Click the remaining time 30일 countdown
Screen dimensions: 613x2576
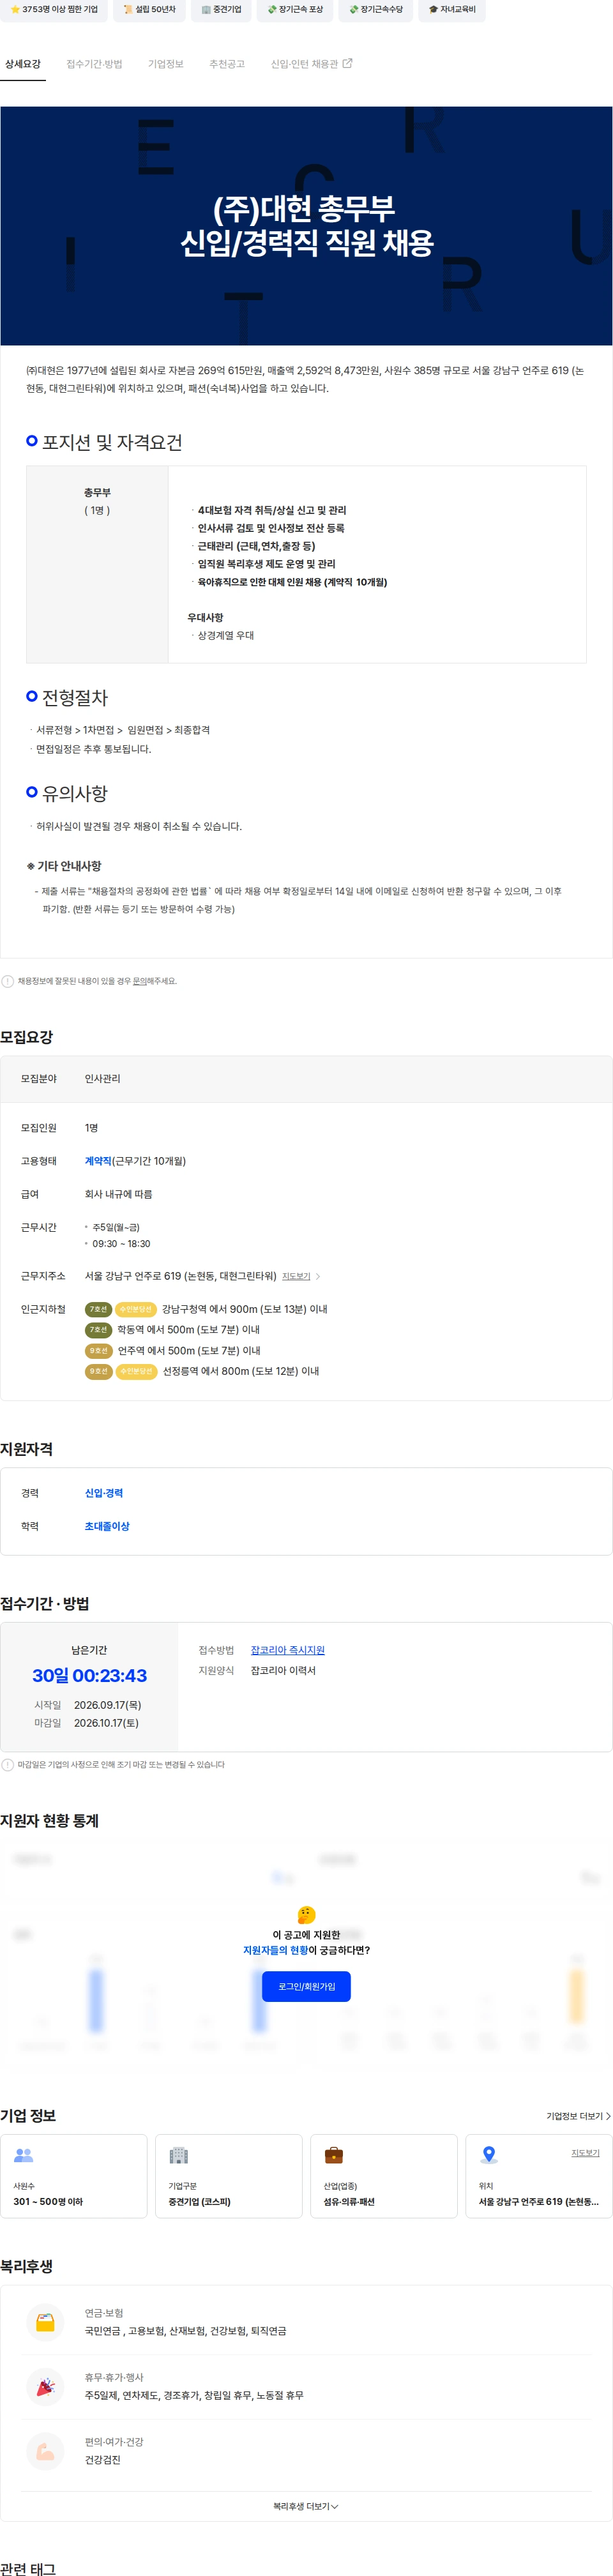coord(89,1676)
